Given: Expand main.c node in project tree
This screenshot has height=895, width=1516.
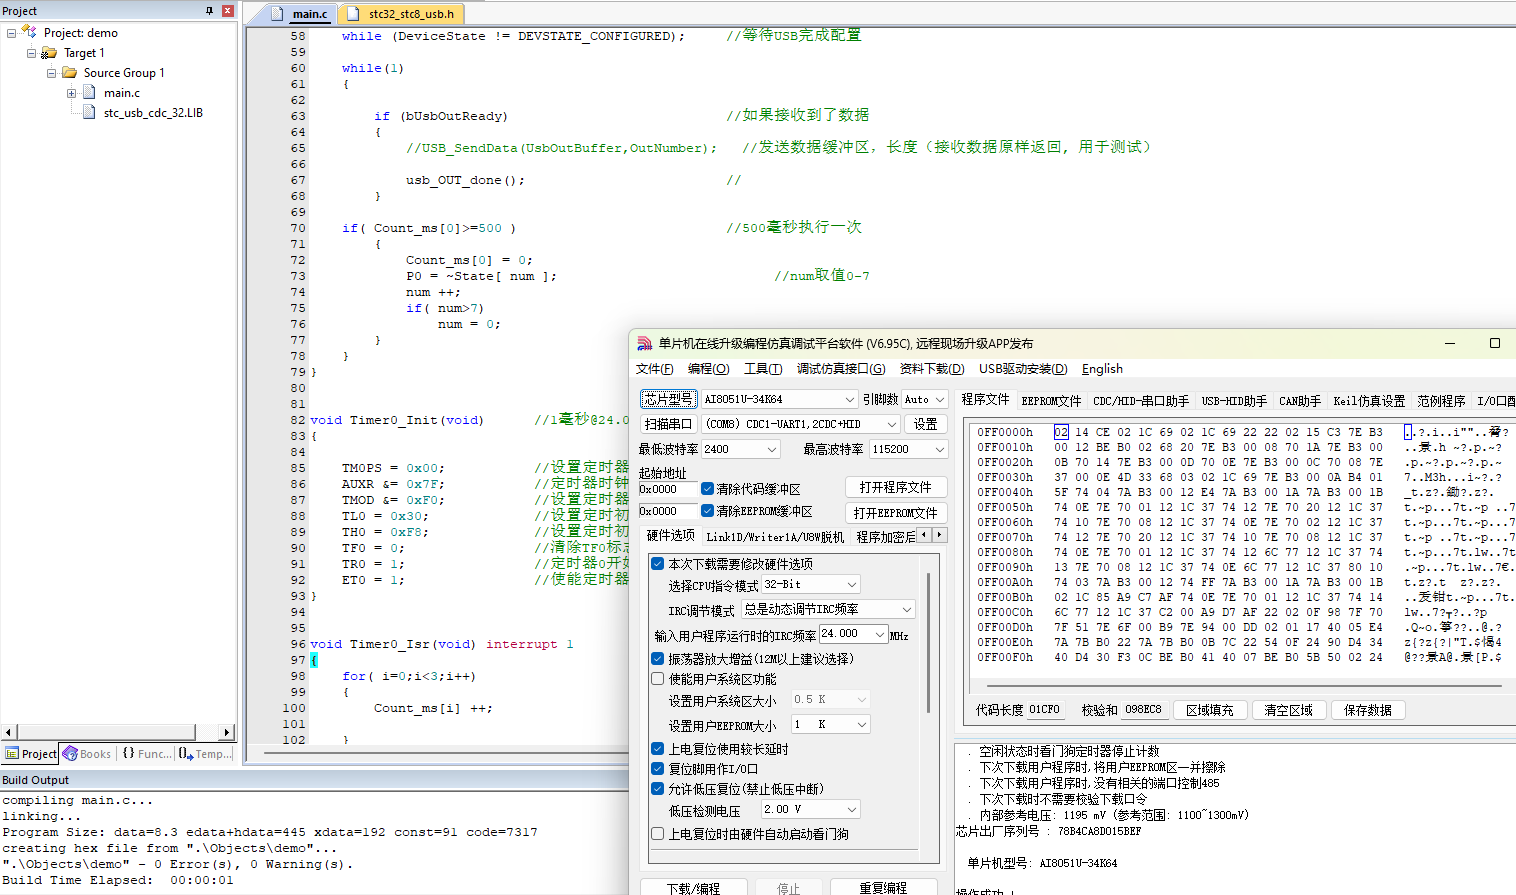Looking at the screenshot, I should click(x=72, y=93).
